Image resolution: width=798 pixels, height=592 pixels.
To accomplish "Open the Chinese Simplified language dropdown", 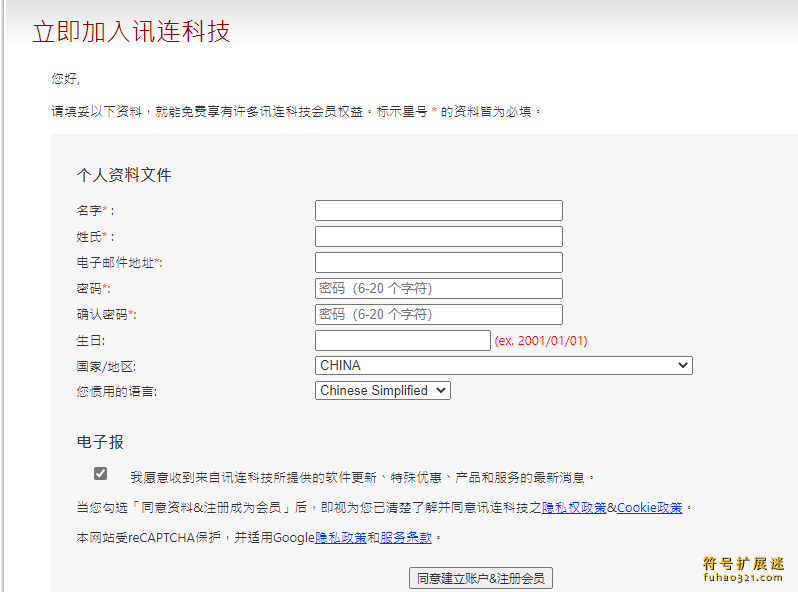I will coord(383,390).
